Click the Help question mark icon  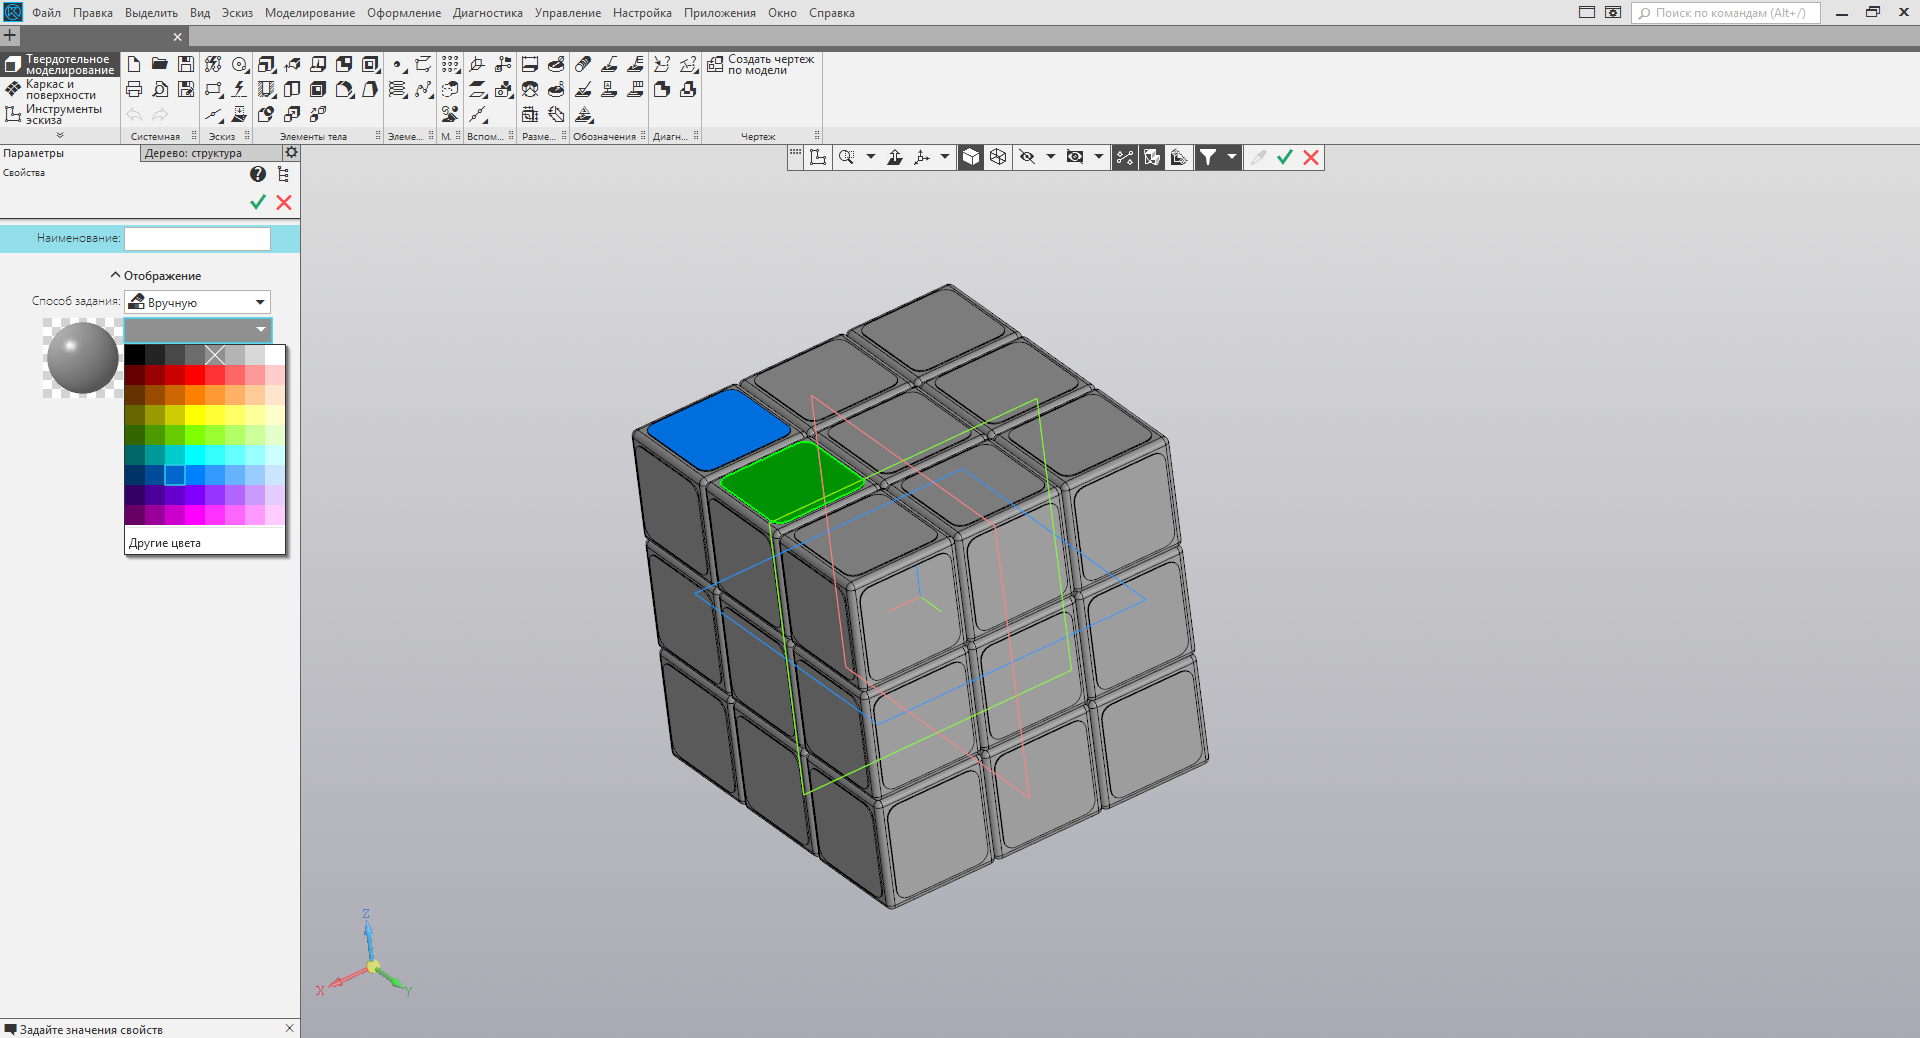pos(258,174)
